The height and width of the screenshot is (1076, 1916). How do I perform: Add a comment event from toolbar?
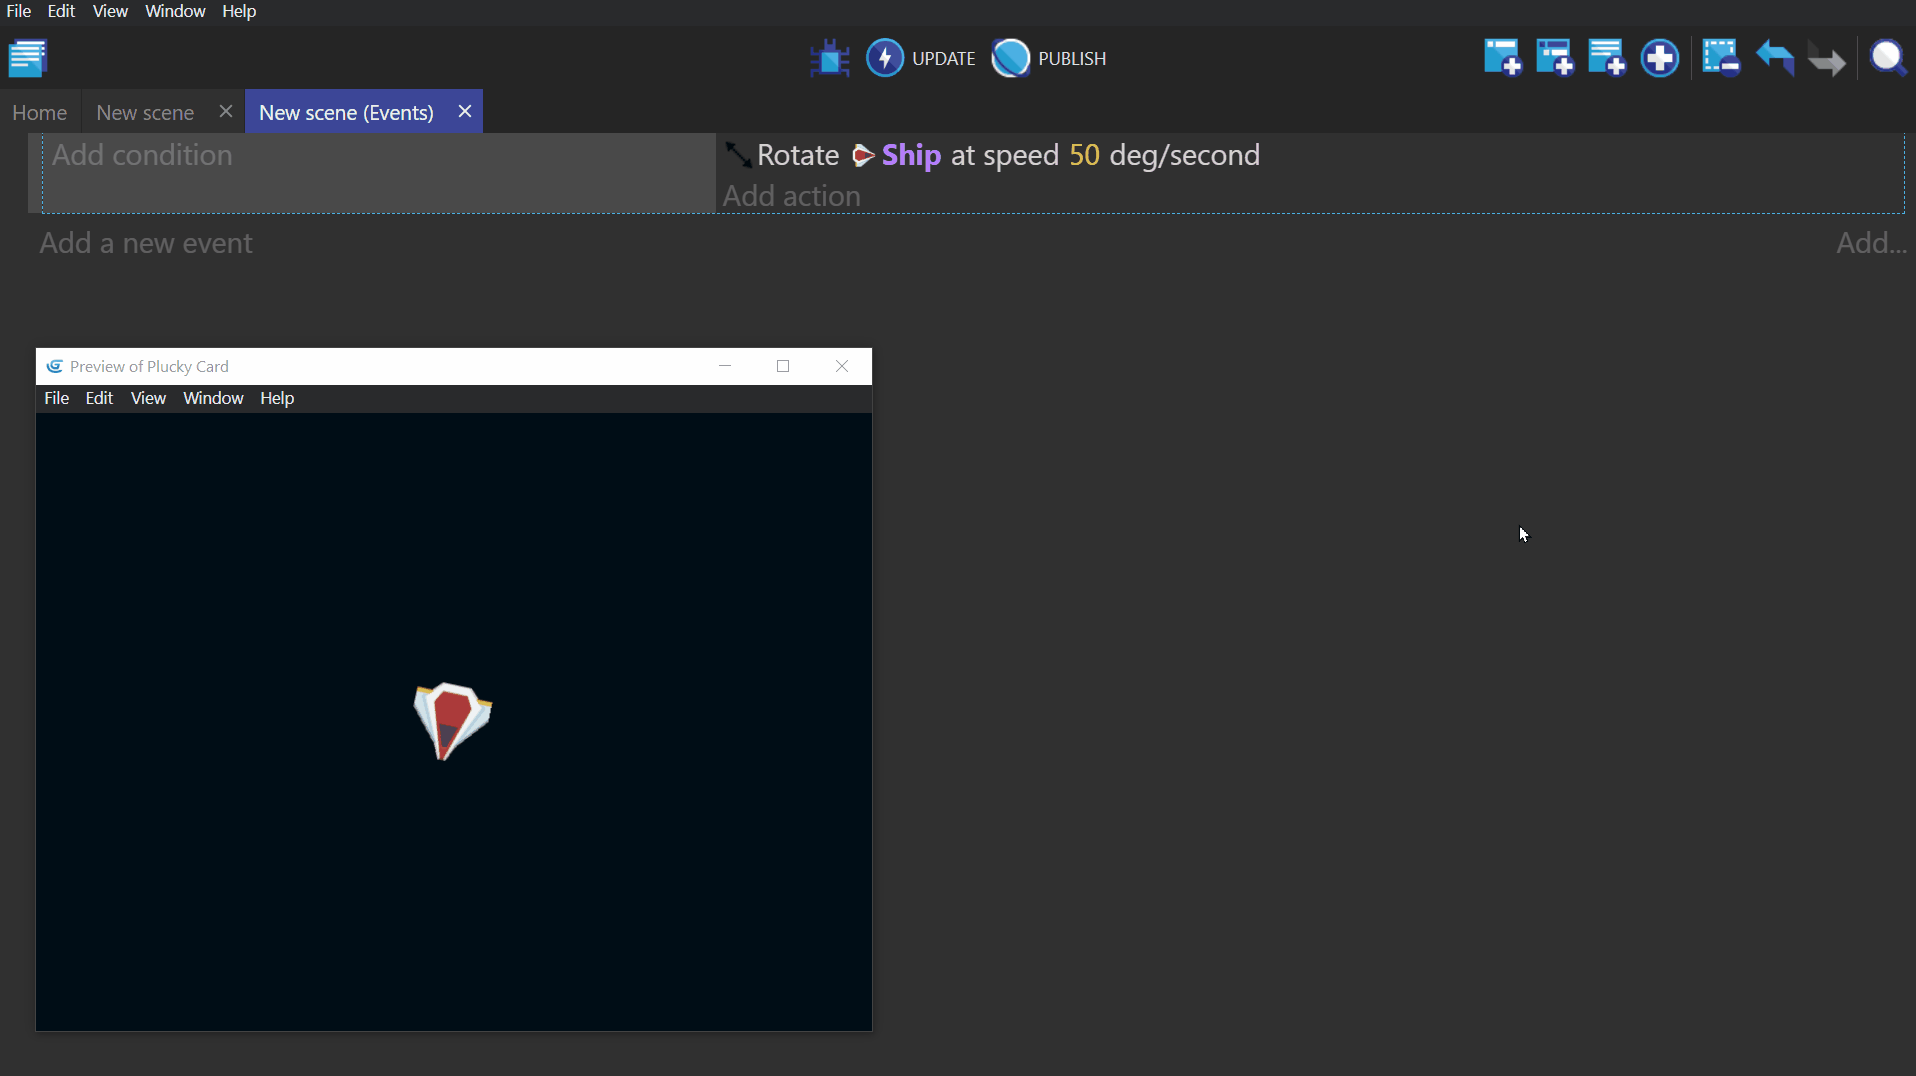pyautogui.click(x=1606, y=58)
